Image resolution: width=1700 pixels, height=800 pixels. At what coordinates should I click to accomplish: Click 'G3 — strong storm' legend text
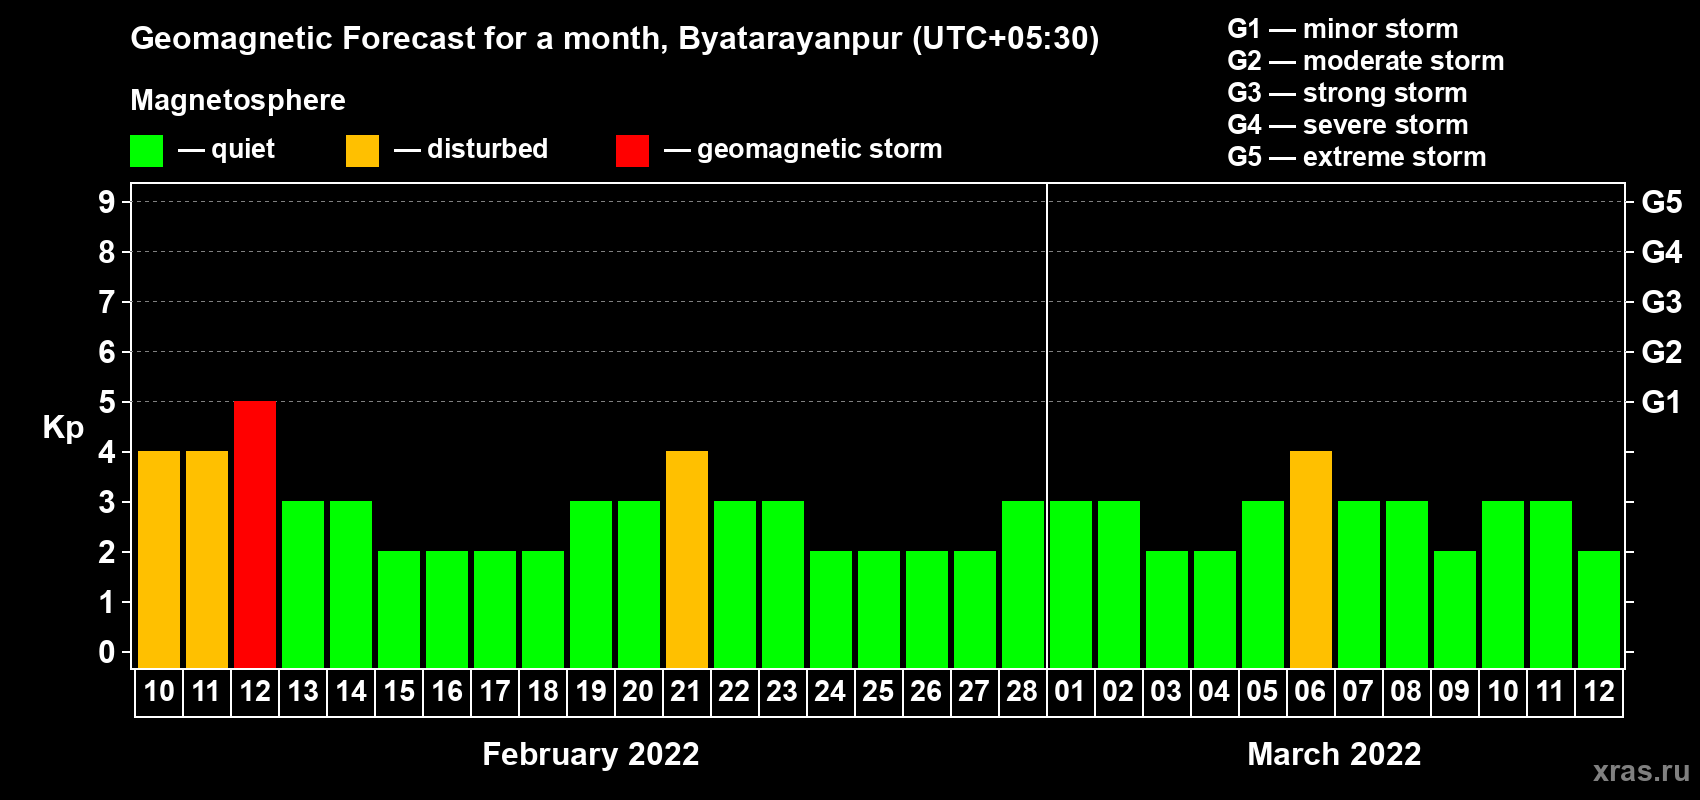click(x=1348, y=93)
